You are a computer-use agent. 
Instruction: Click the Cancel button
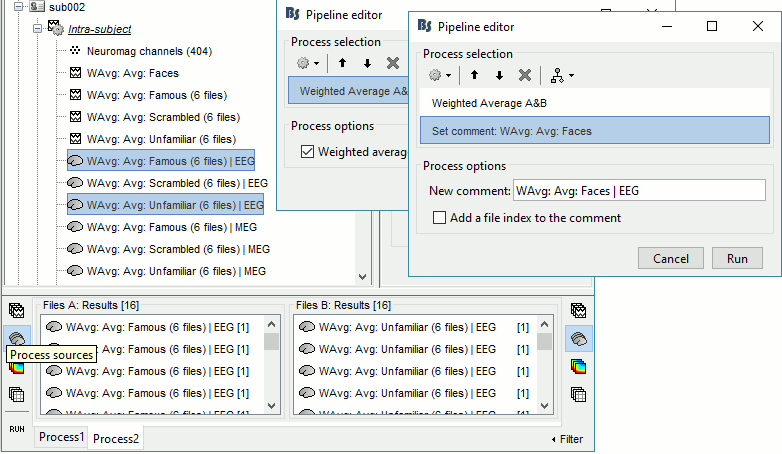671,258
